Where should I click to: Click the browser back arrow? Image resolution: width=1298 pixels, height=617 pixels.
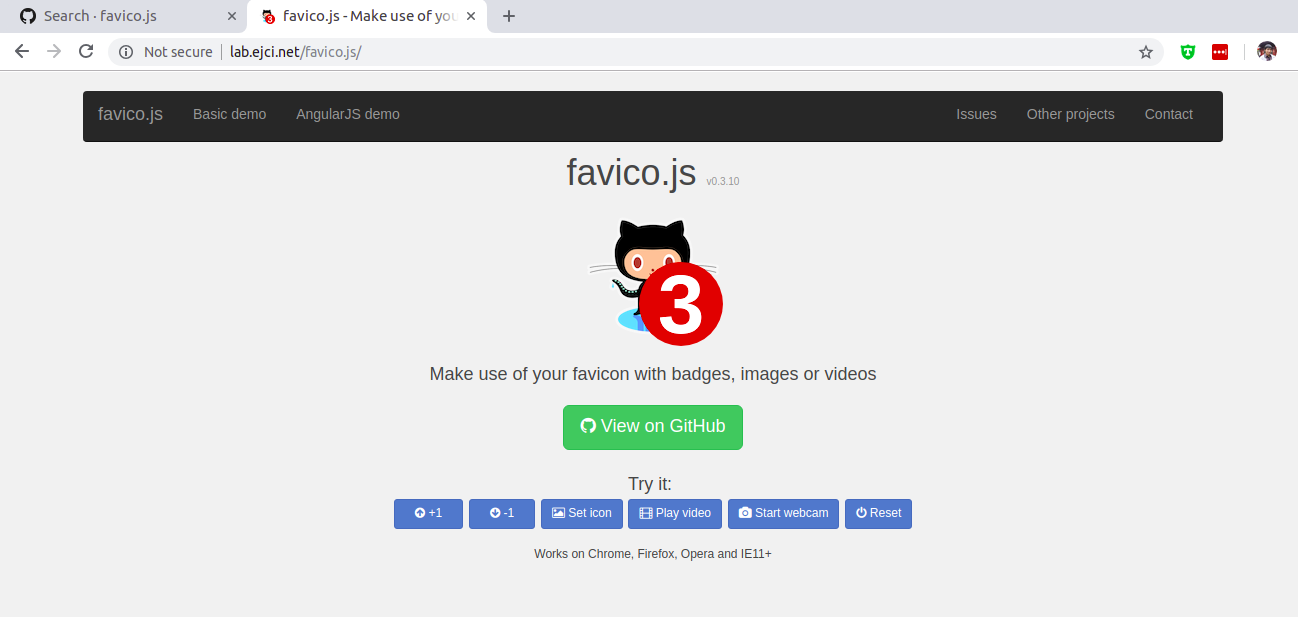pos(22,52)
